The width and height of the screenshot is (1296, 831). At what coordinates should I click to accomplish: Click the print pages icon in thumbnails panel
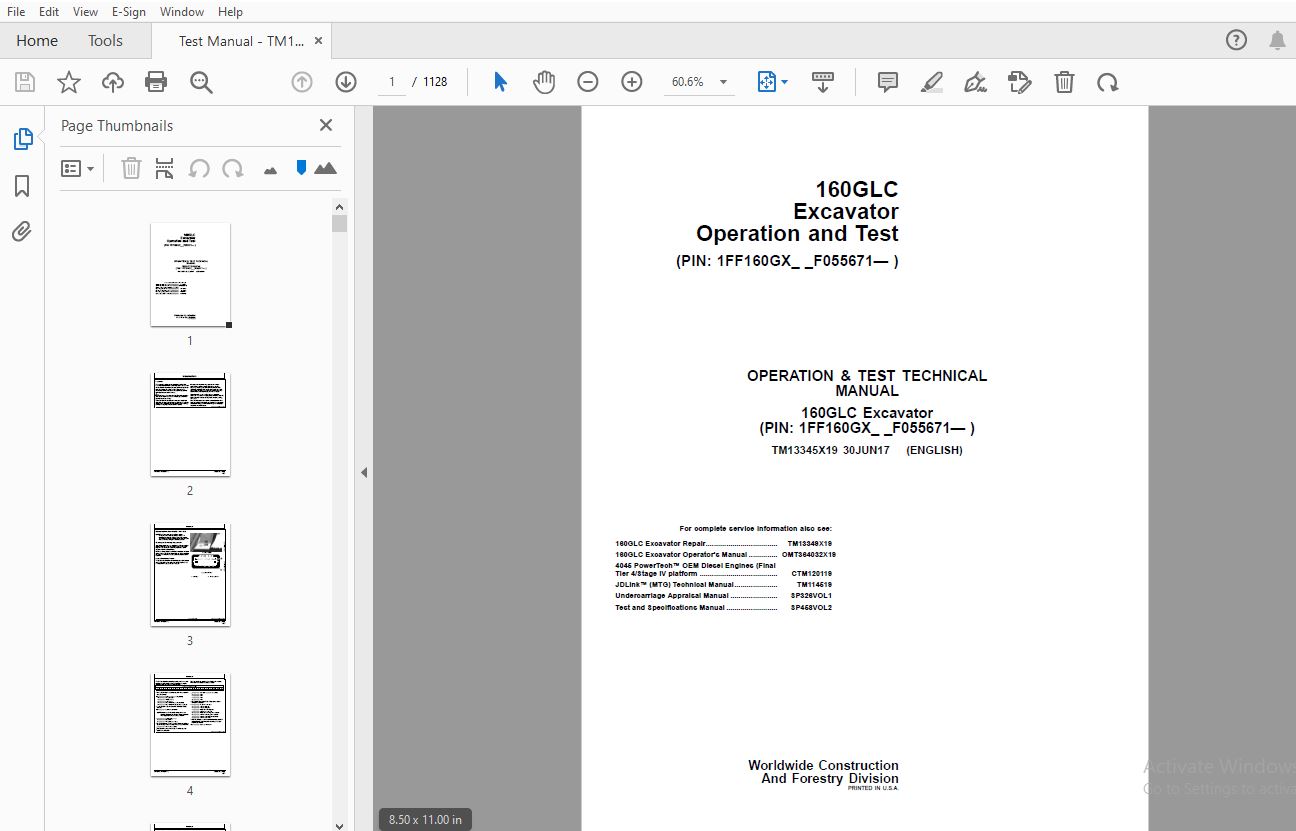[165, 168]
